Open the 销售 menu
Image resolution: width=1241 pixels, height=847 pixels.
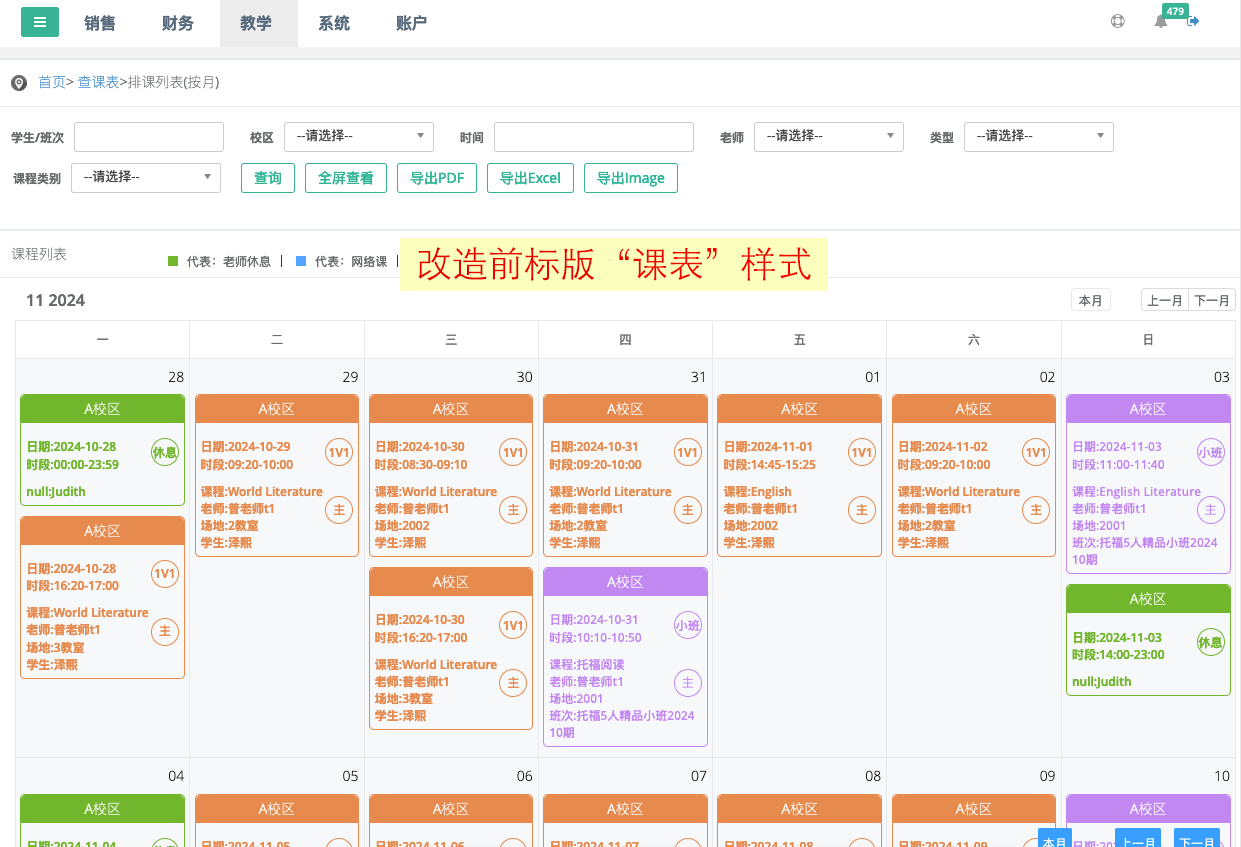click(100, 23)
